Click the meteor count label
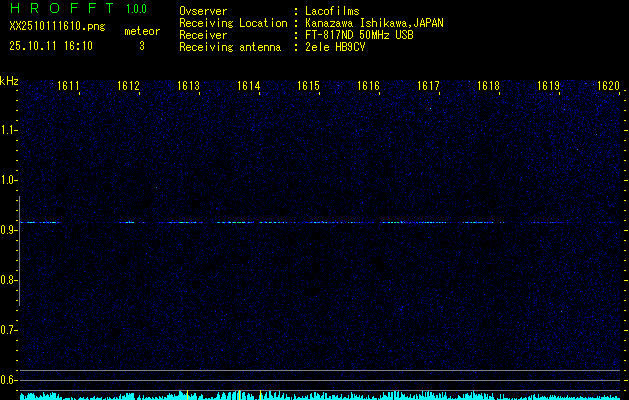The height and width of the screenshot is (400, 629). pos(141,31)
